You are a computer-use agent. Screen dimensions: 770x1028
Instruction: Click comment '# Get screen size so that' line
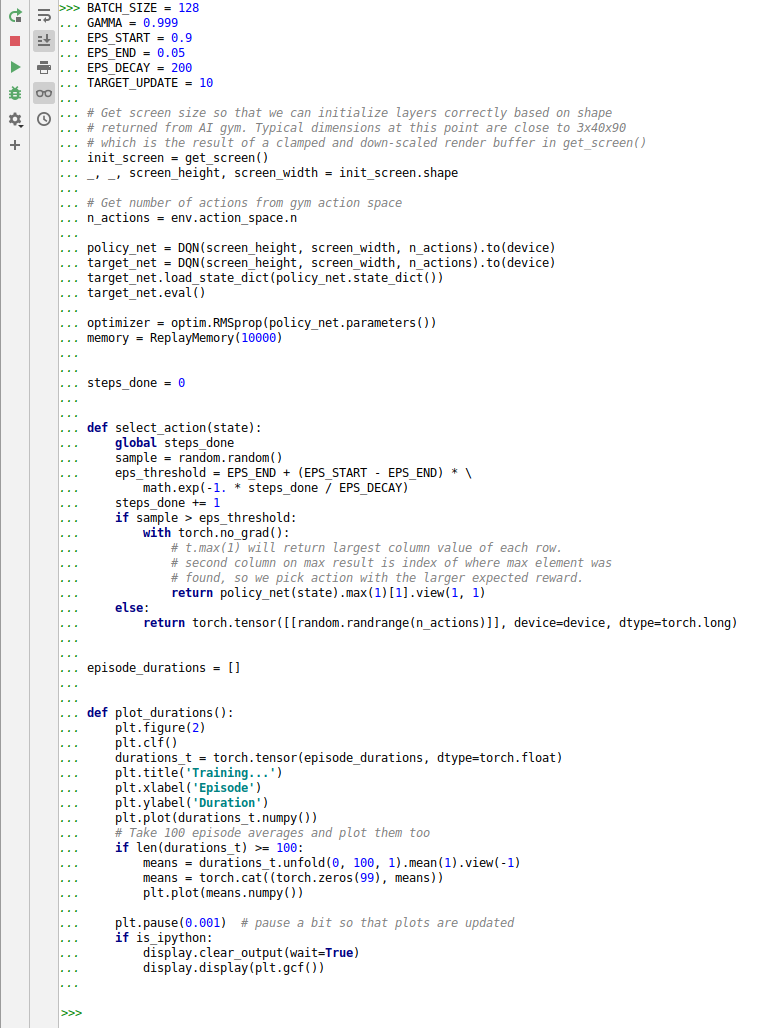pyautogui.click(x=350, y=113)
